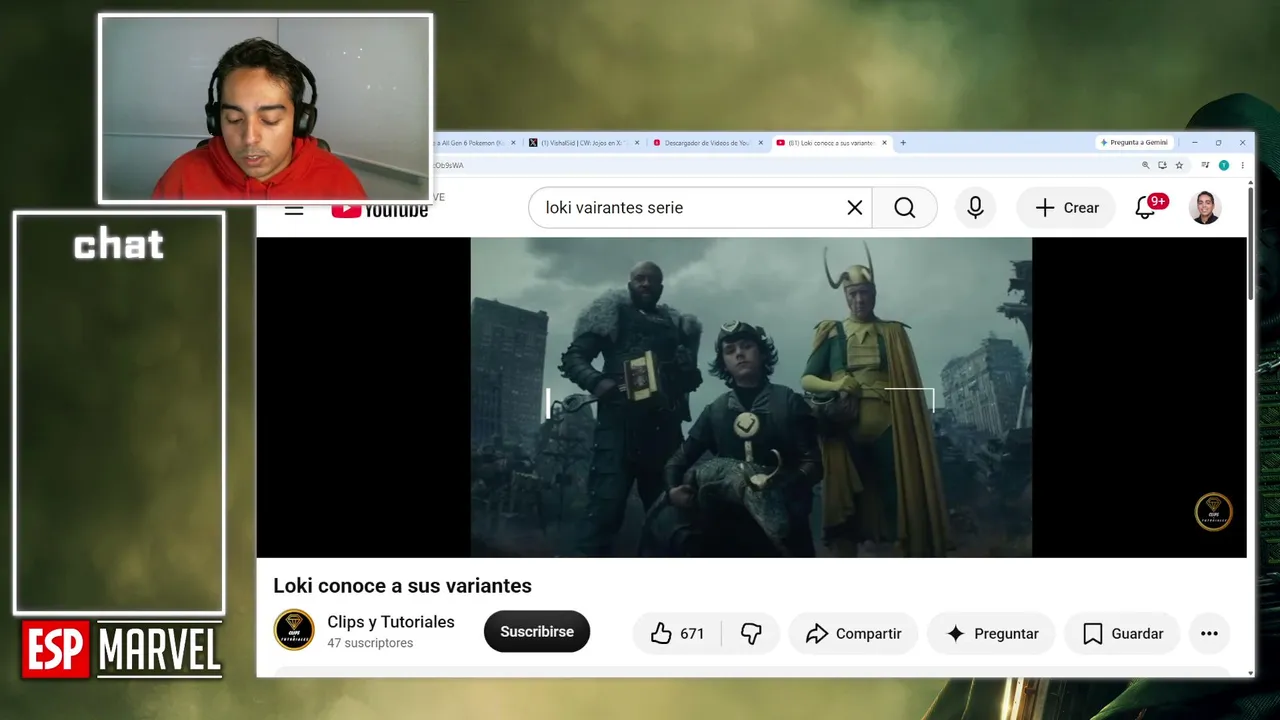The image size is (1280, 720).
Task: Submit search with the magnifier button
Action: point(905,208)
